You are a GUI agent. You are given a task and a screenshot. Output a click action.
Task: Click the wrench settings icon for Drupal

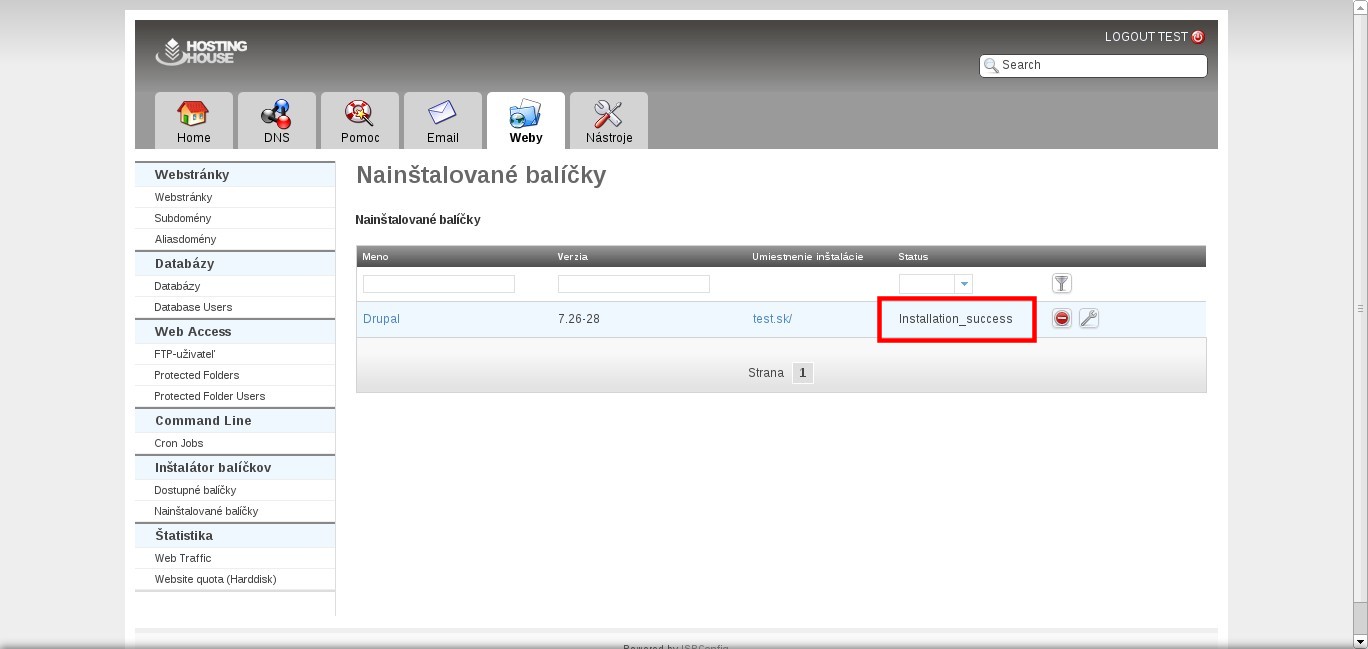coord(1089,319)
